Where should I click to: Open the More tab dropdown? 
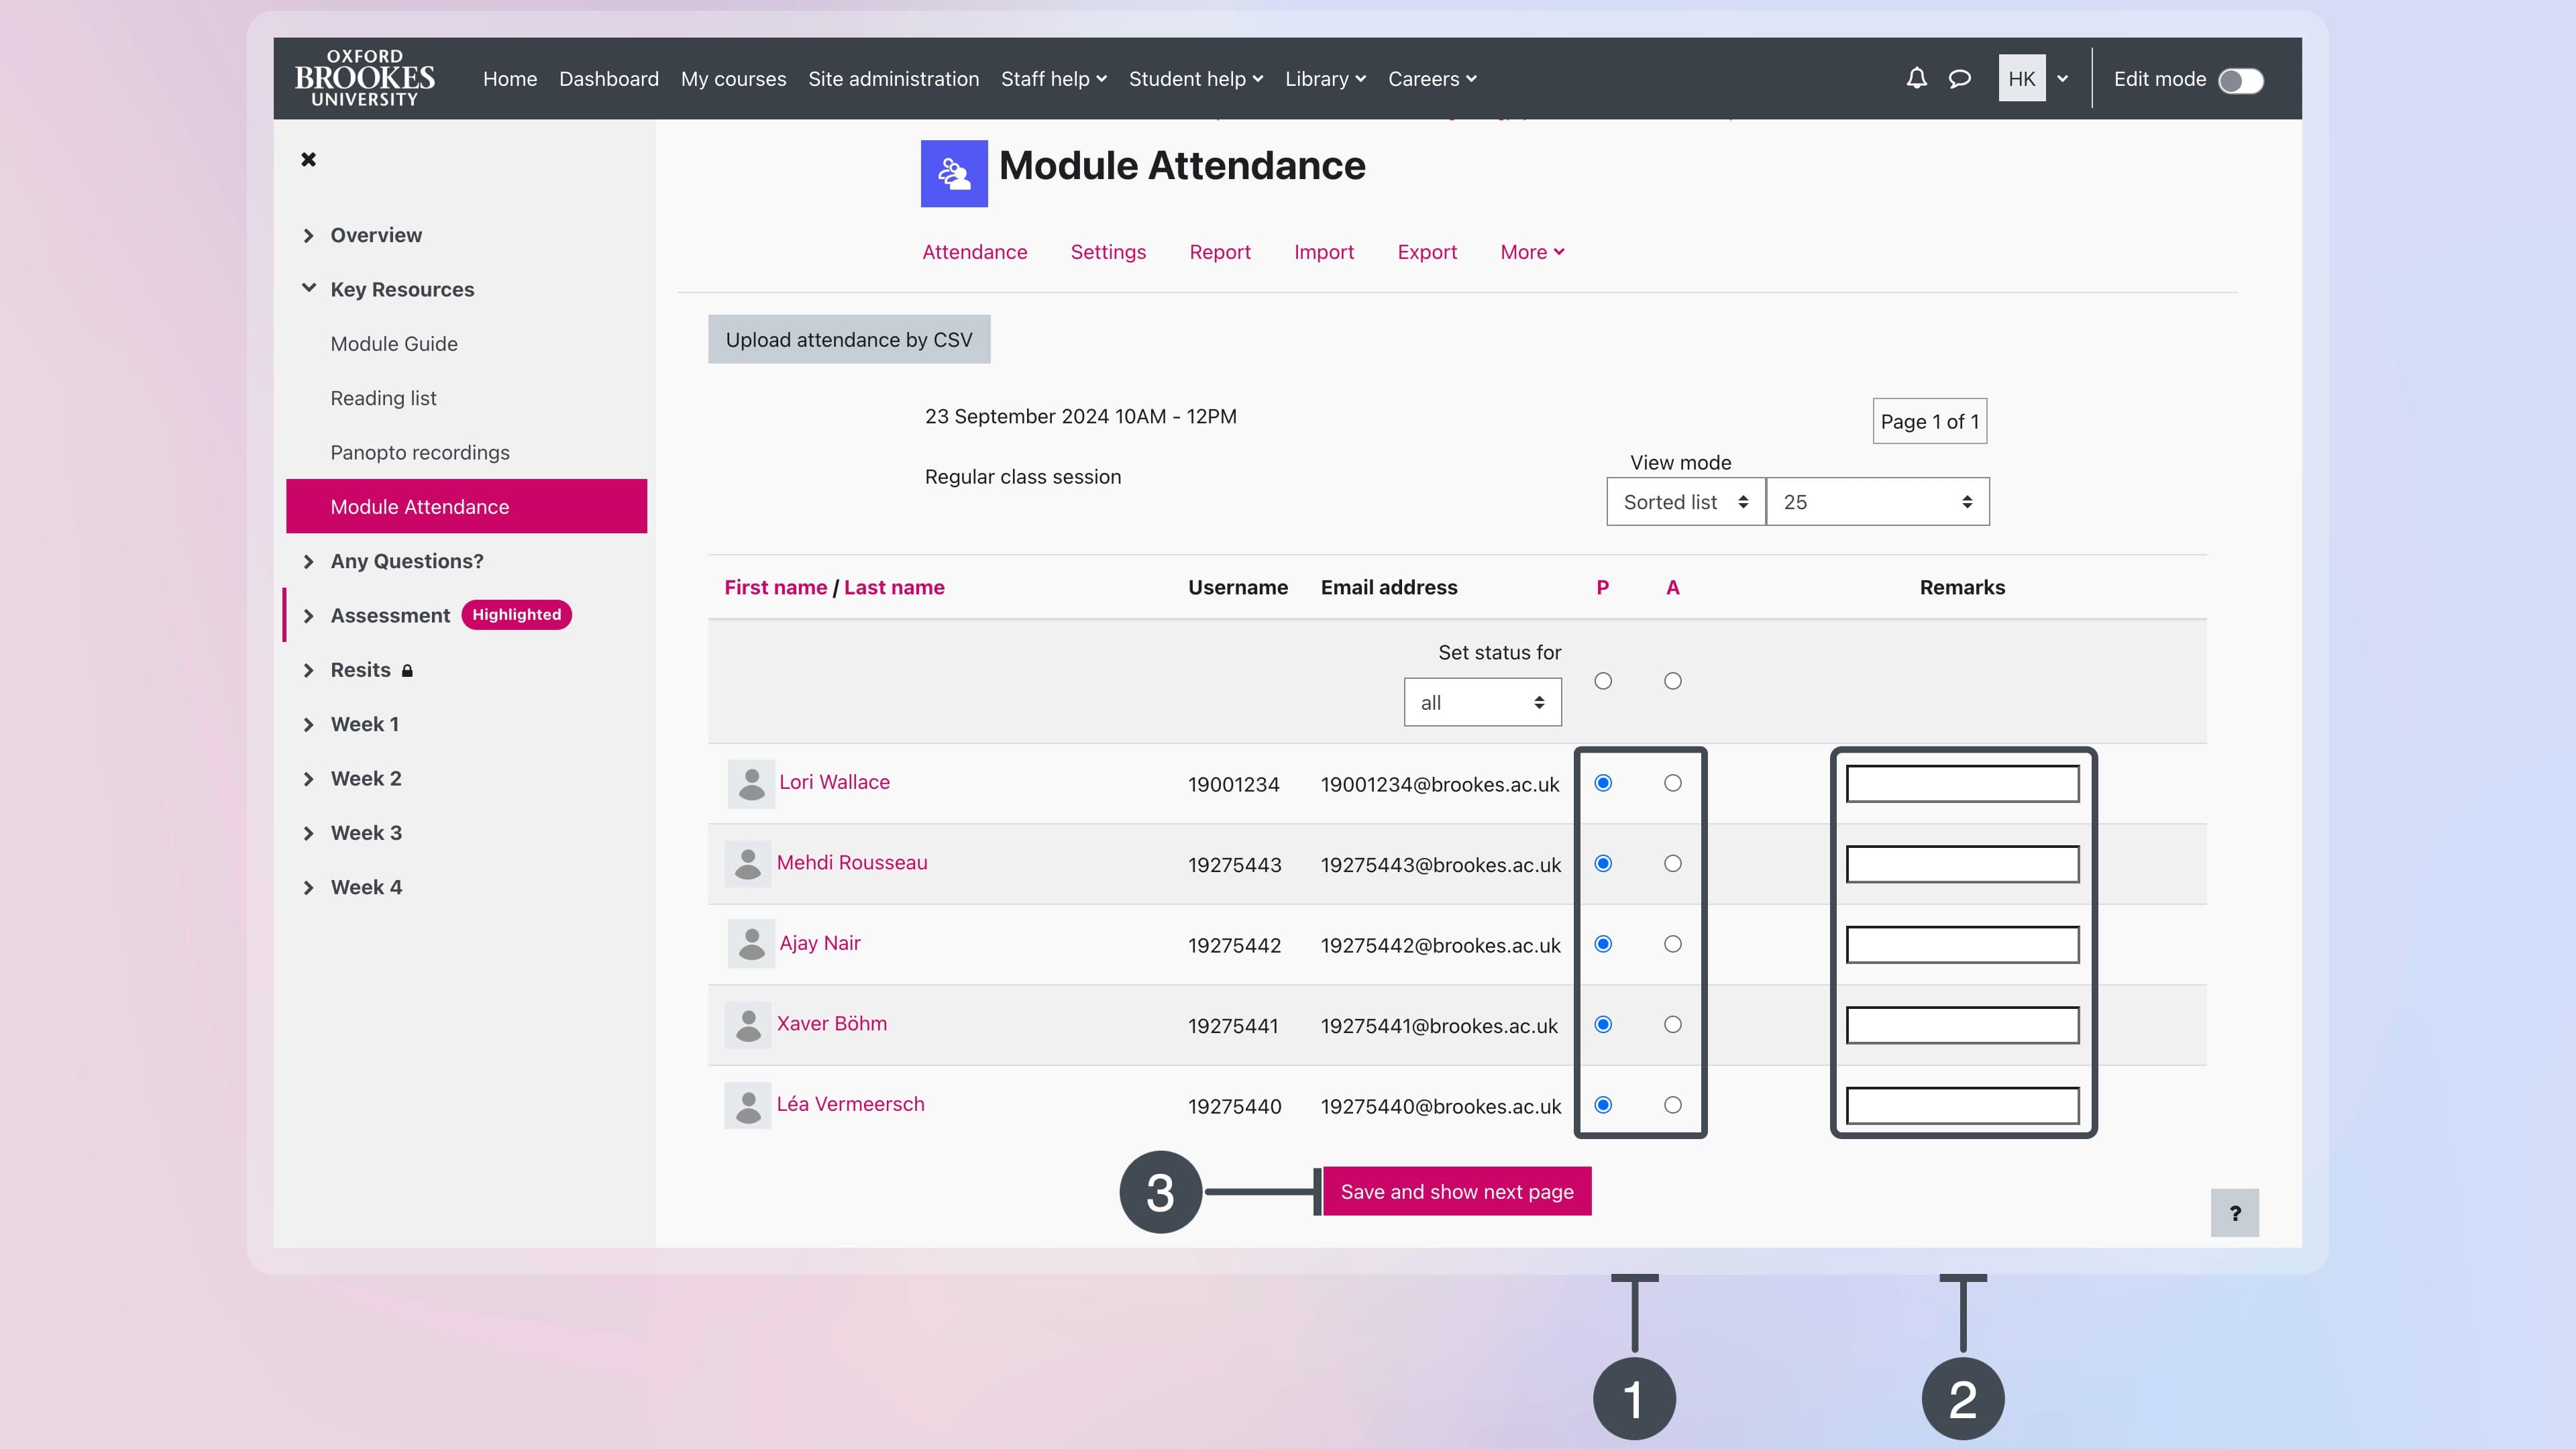pos(1532,252)
